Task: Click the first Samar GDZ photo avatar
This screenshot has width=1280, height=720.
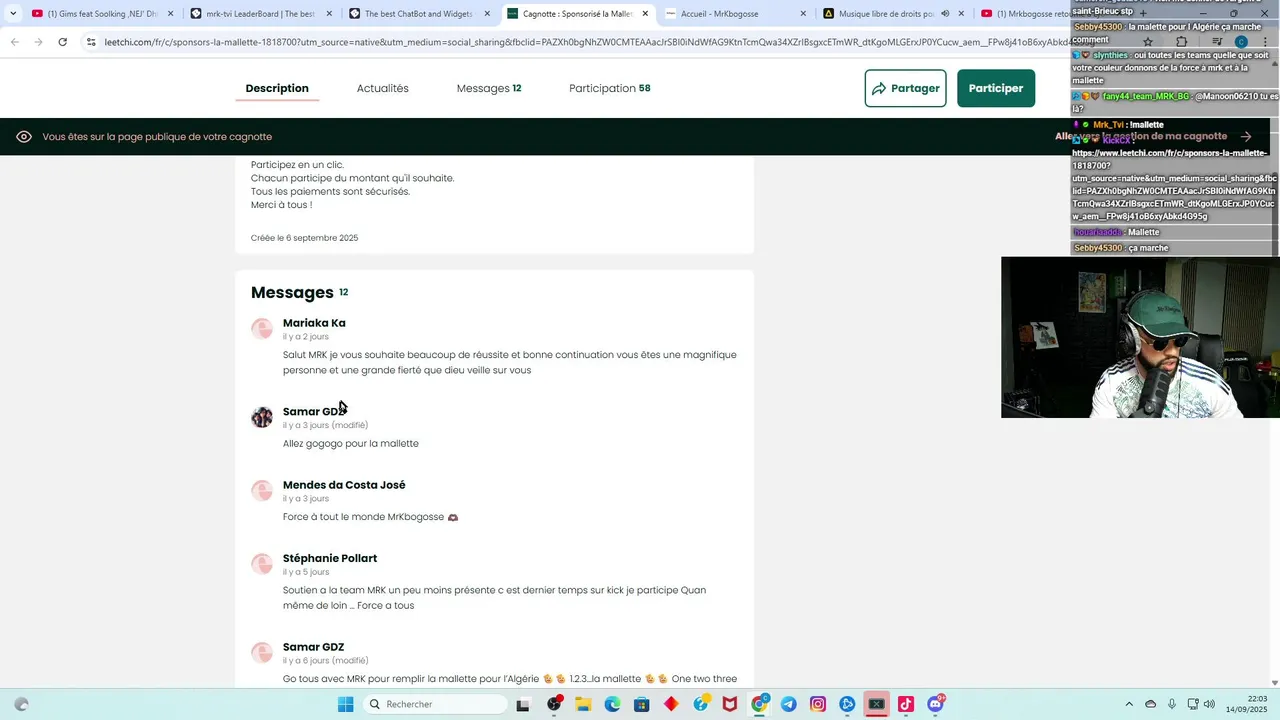Action: 262,417
